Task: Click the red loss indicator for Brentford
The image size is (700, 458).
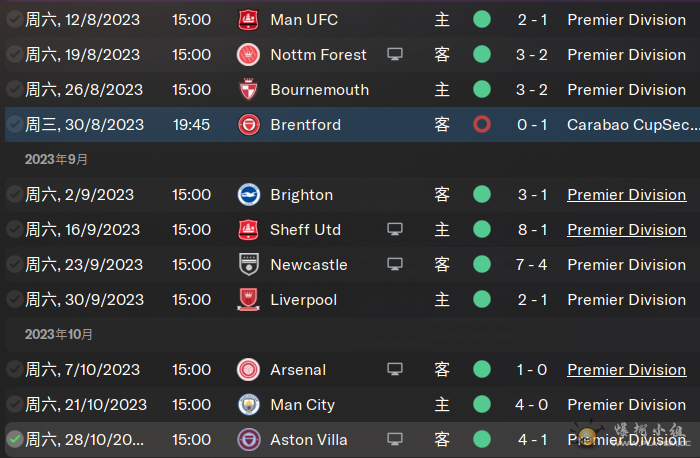Action: [482, 125]
